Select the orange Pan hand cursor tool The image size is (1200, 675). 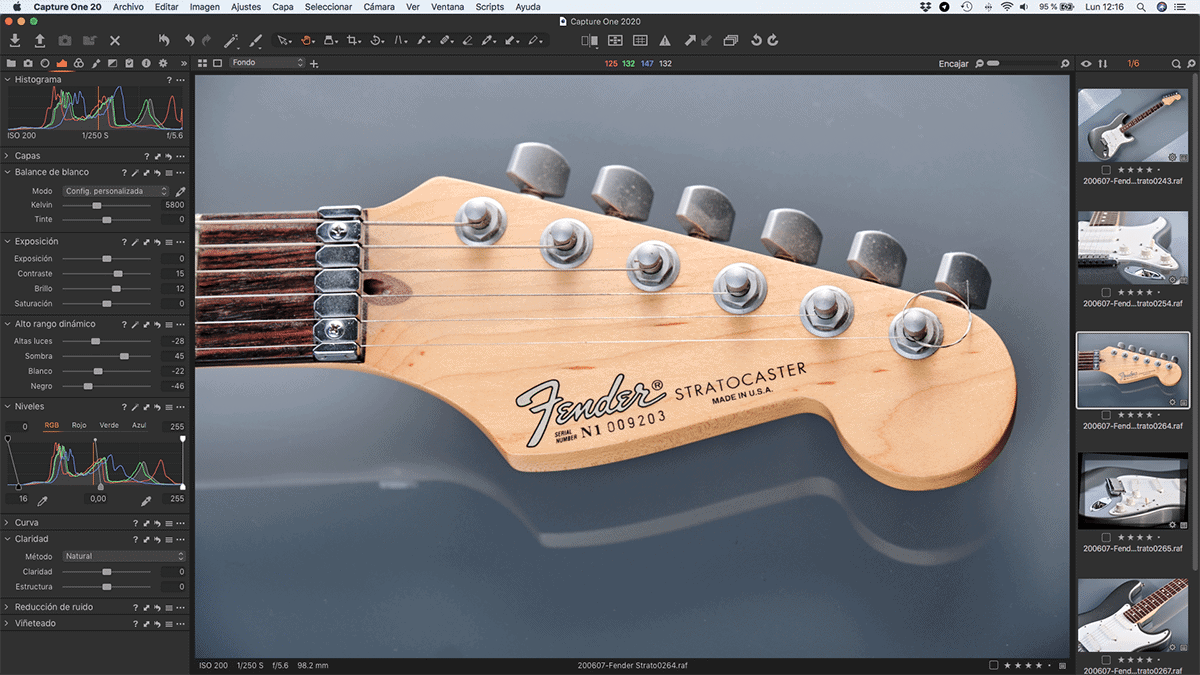pos(308,41)
